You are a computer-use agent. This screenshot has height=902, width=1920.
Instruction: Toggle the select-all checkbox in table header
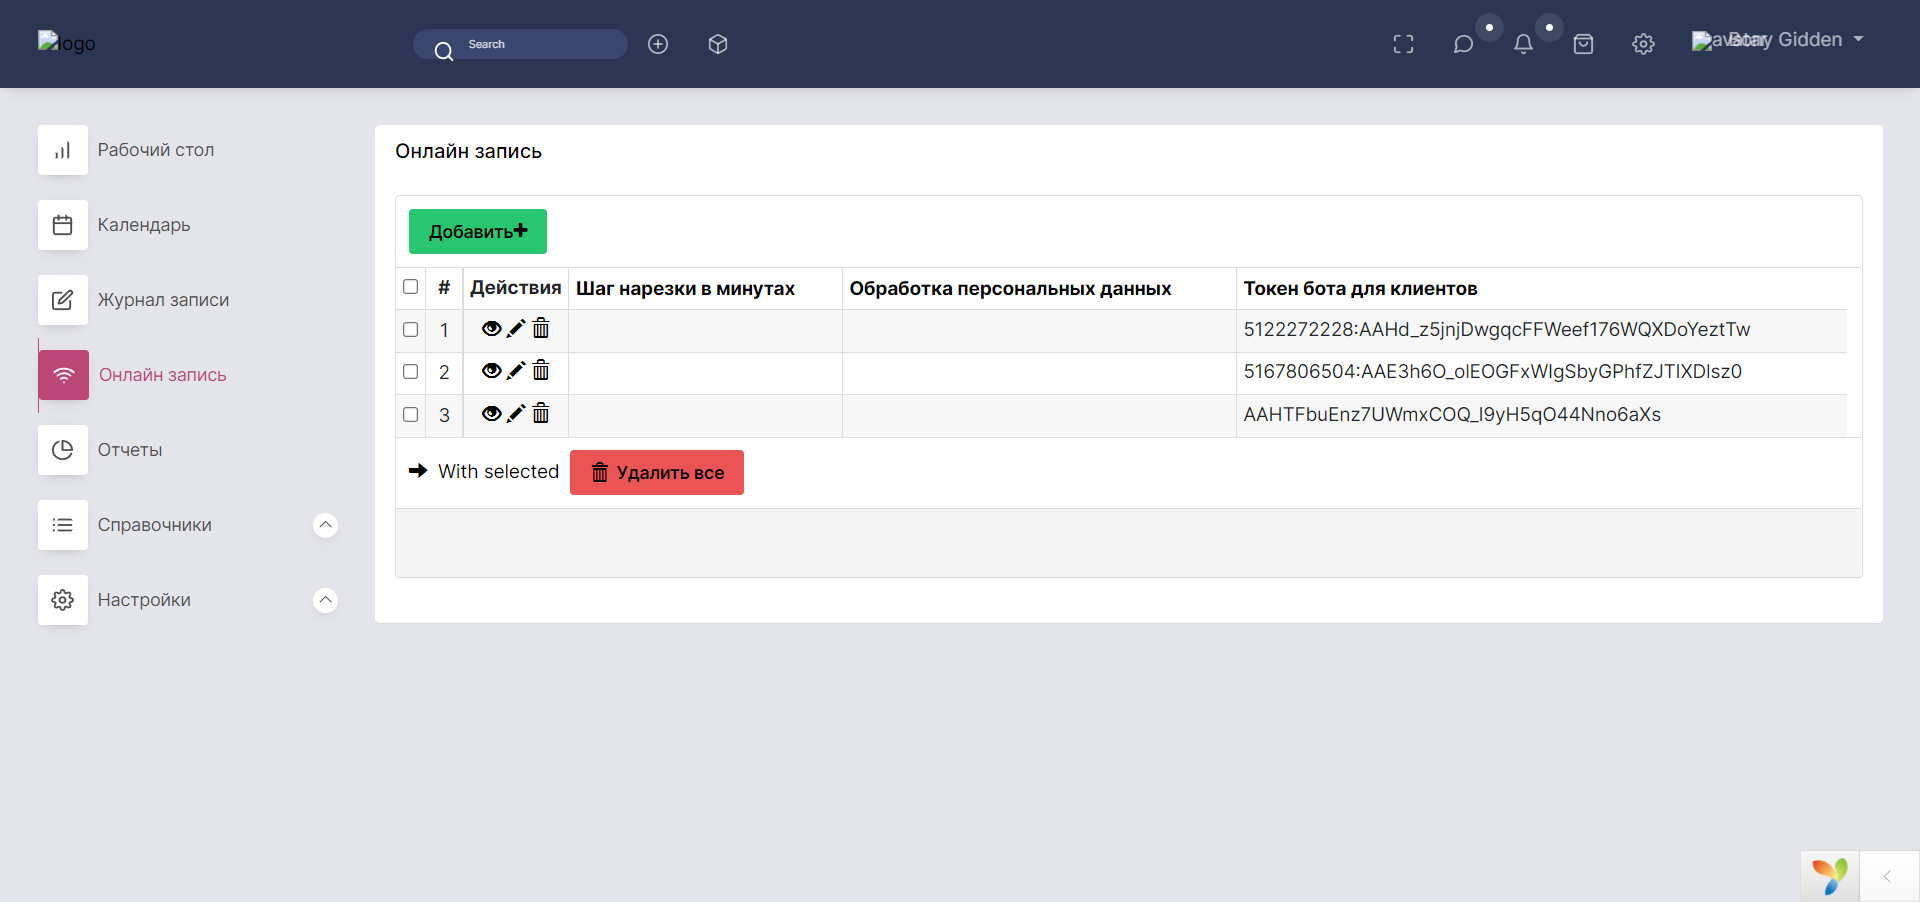pos(410,287)
